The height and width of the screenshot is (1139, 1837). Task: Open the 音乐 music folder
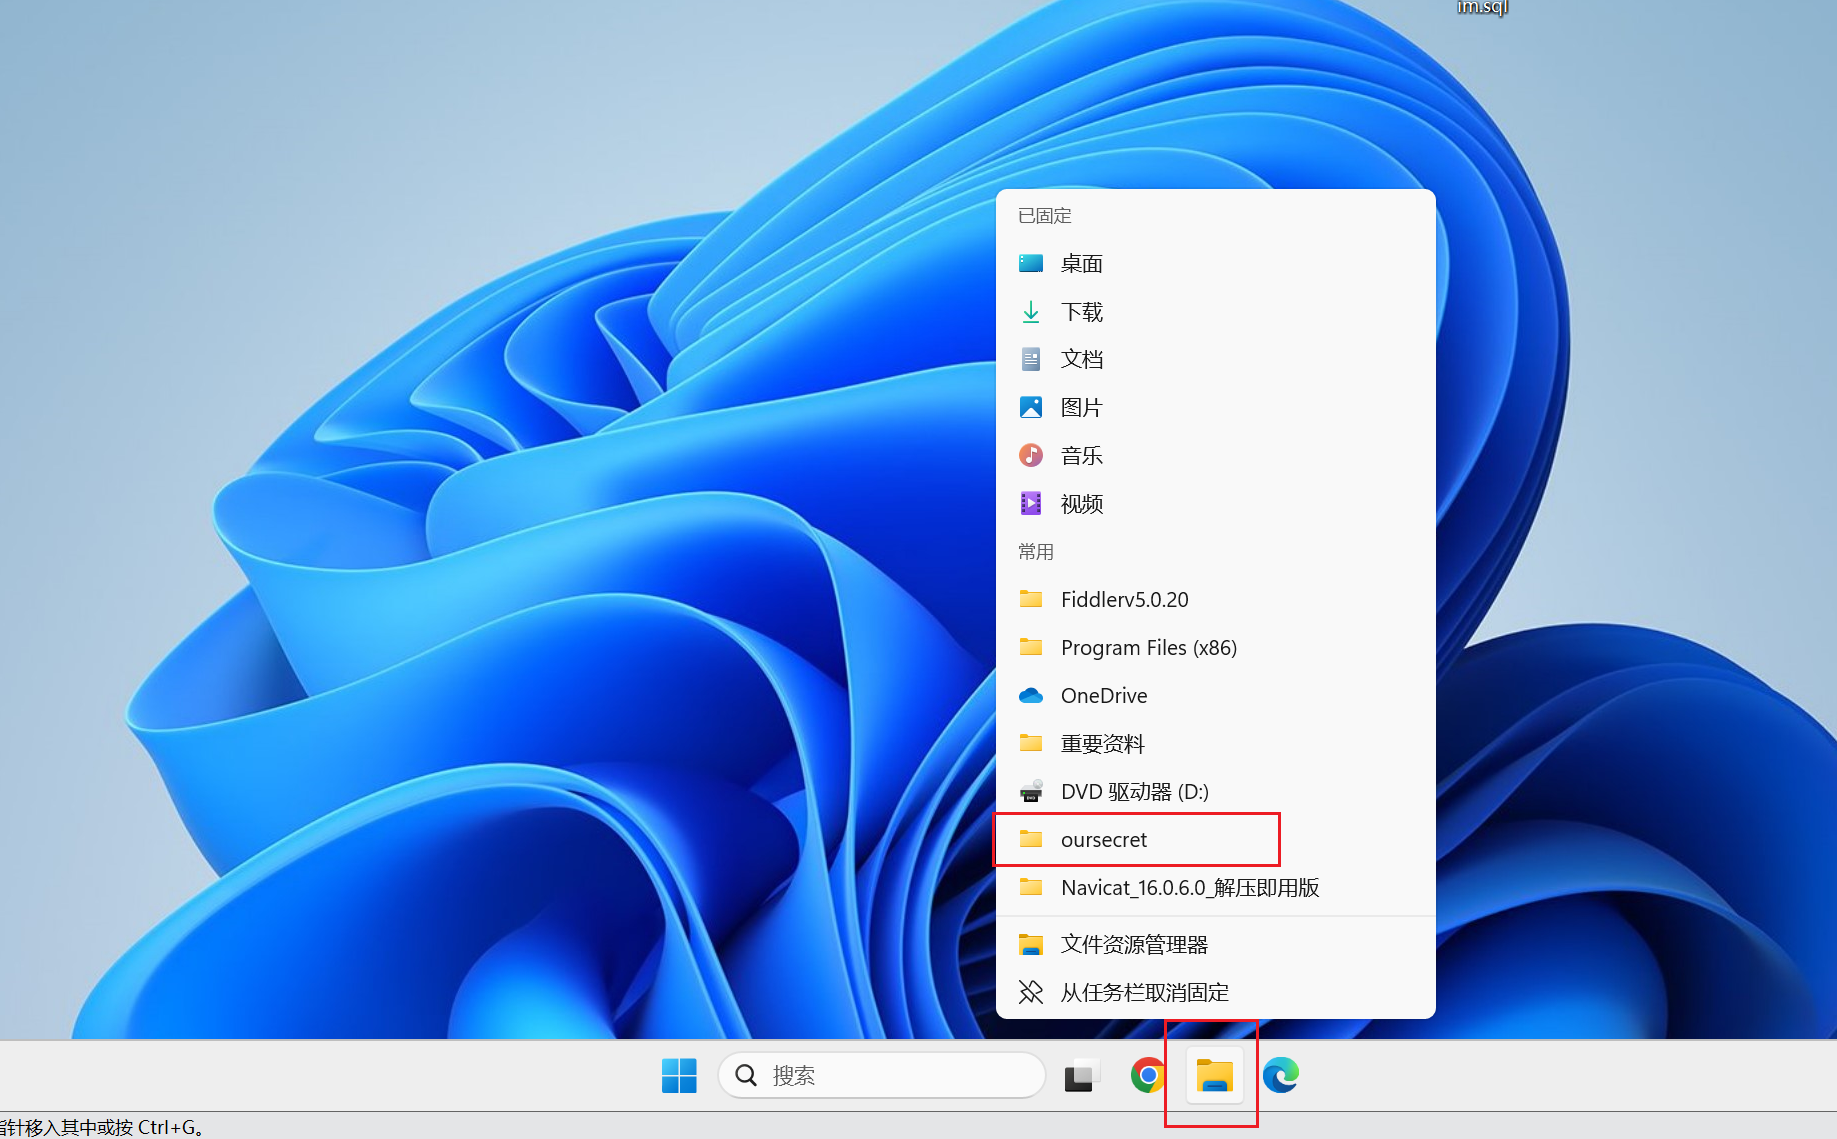1081,456
